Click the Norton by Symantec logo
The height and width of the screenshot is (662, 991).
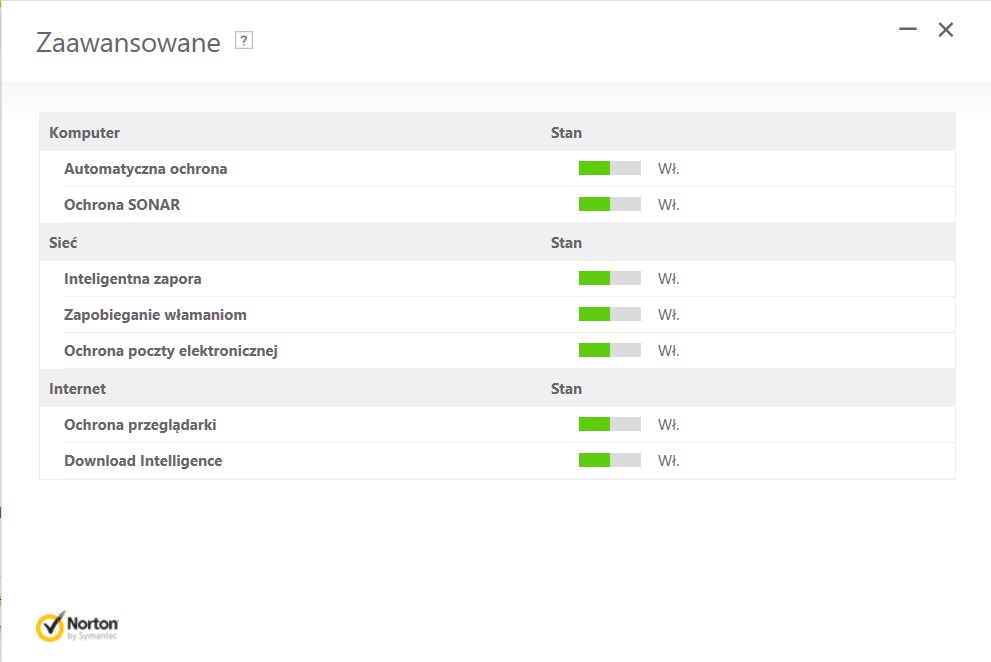click(x=77, y=626)
